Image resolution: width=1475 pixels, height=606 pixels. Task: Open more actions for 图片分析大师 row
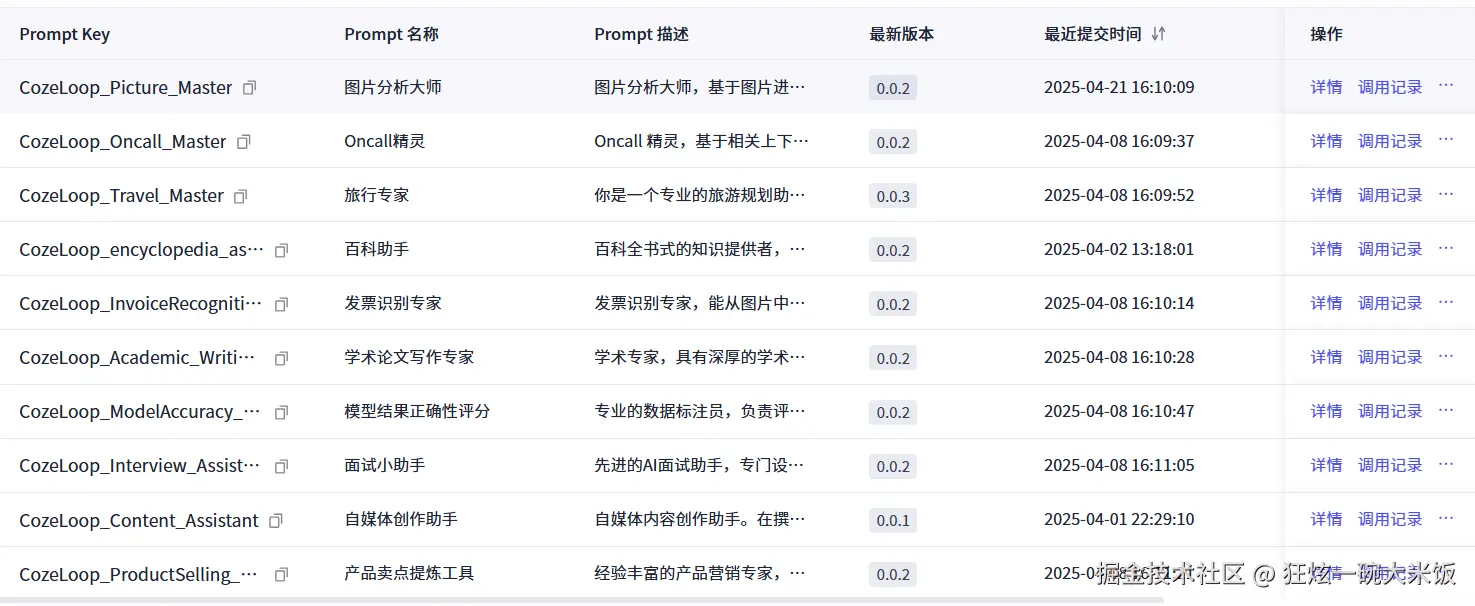tap(1446, 86)
